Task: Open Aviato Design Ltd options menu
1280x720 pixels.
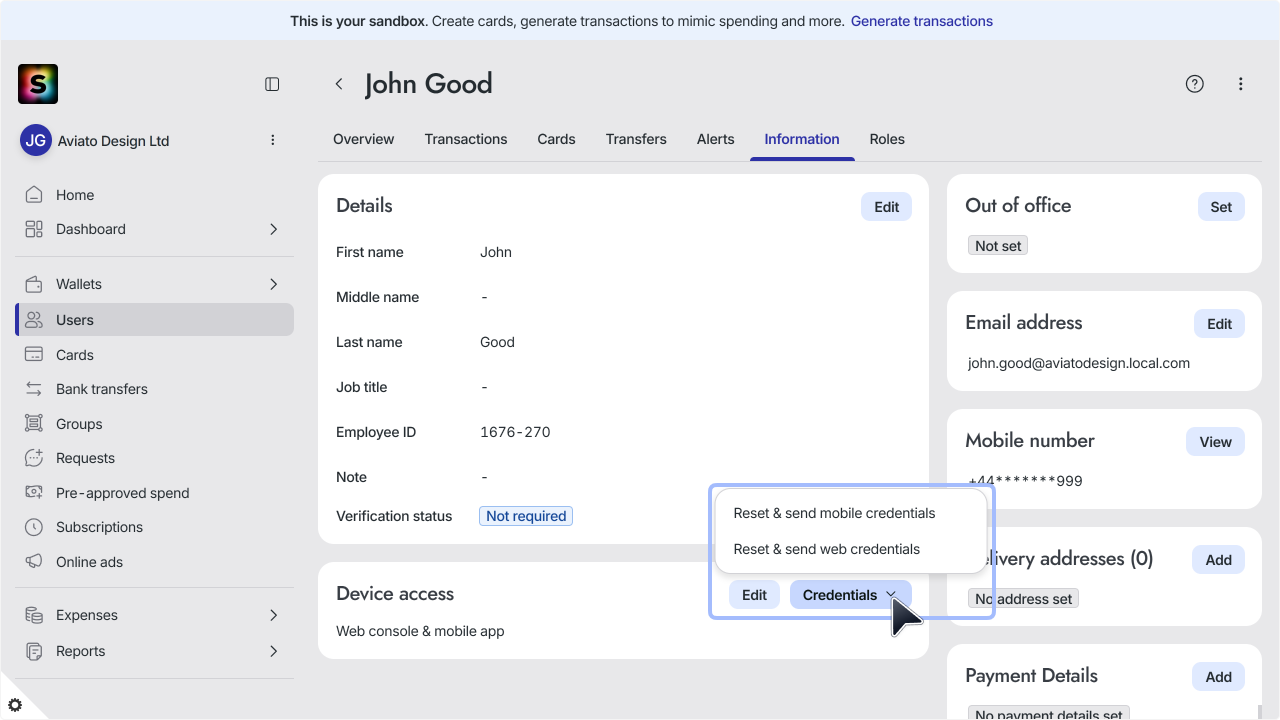Action: 272,140
